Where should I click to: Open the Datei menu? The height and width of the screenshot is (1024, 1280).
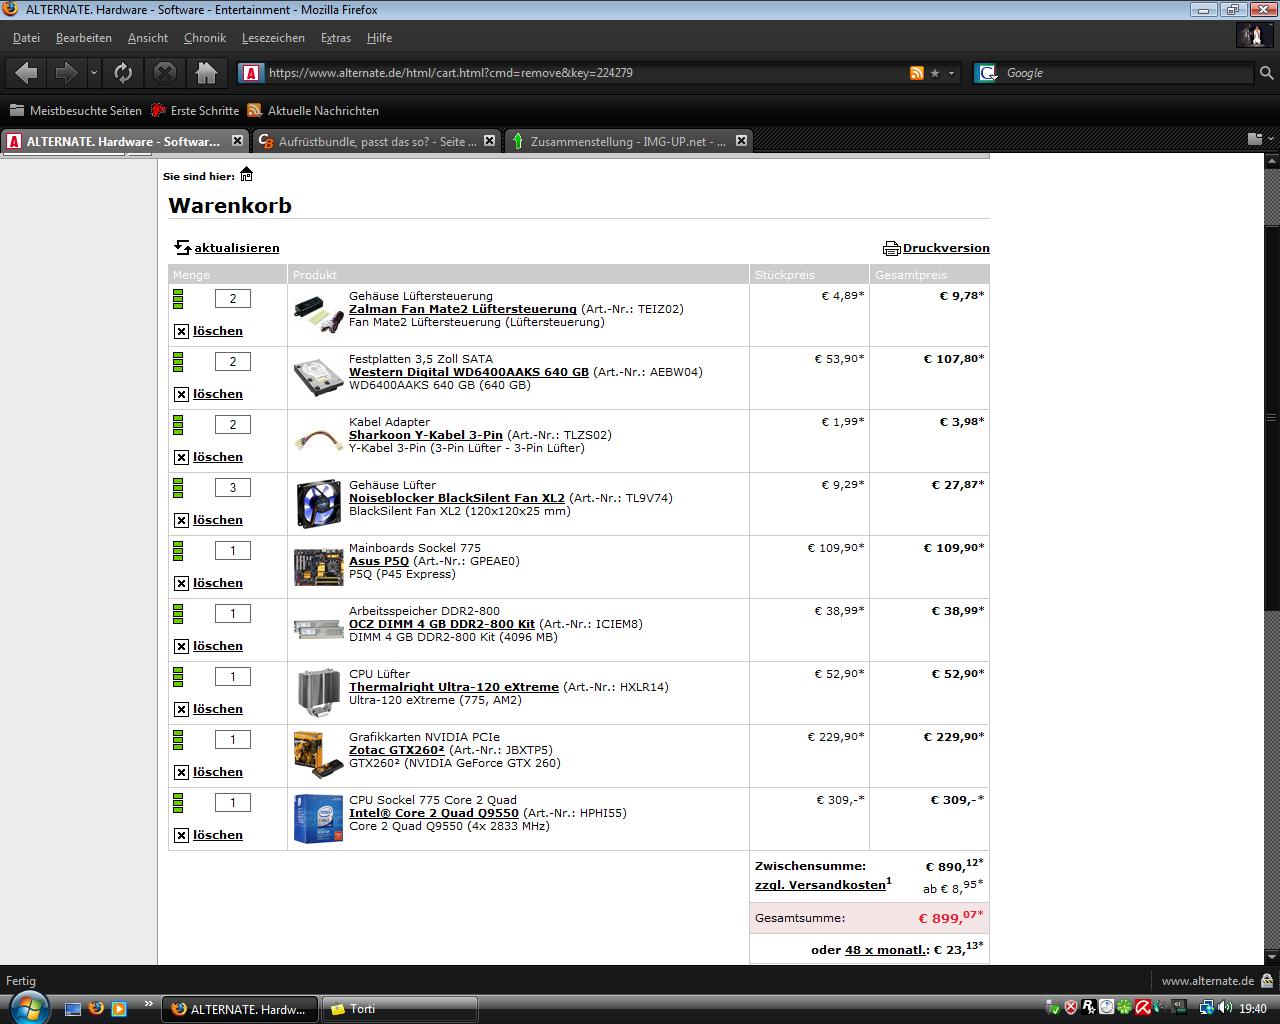pos(26,38)
